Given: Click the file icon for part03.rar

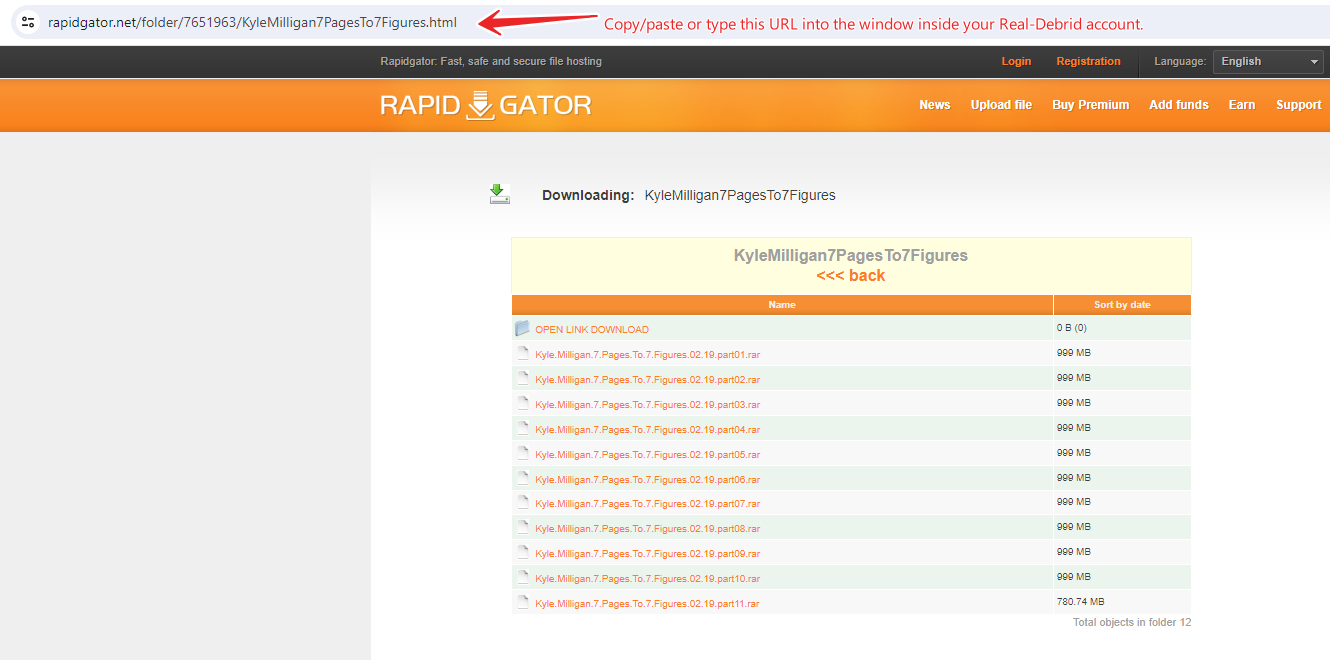Looking at the screenshot, I should (x=522, y=403).
